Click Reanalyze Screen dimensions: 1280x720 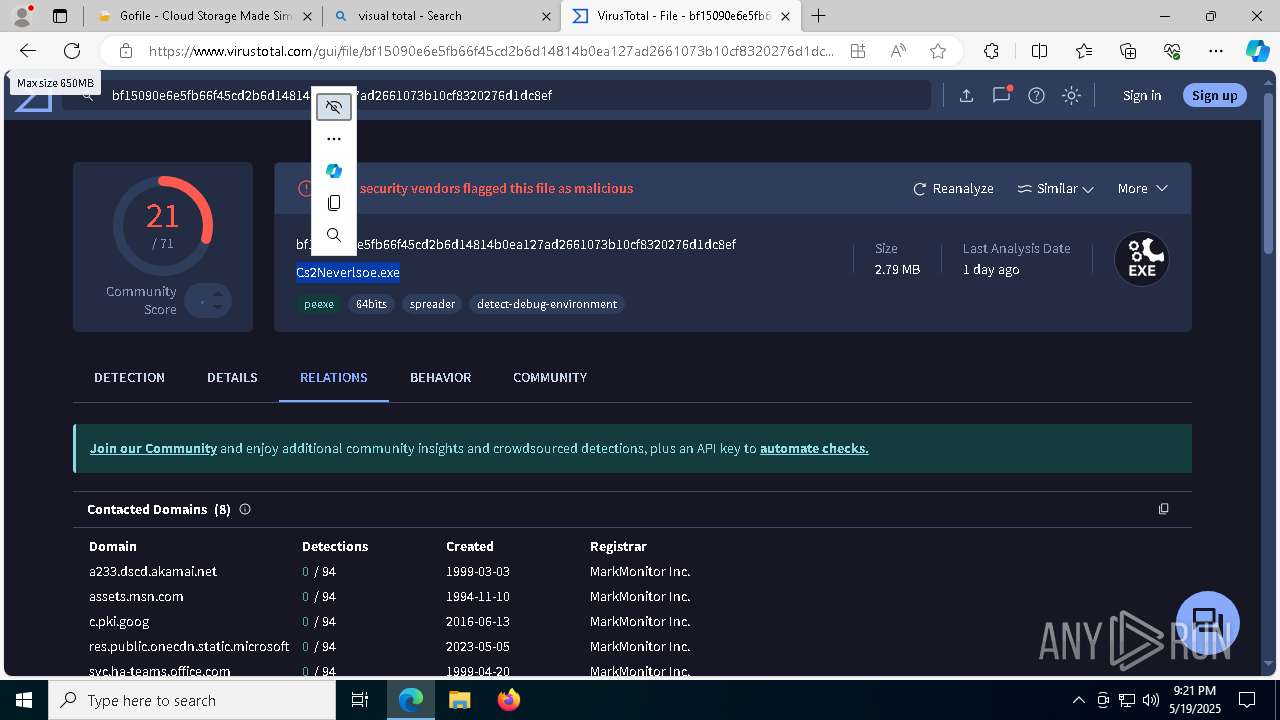coord(953,188)
